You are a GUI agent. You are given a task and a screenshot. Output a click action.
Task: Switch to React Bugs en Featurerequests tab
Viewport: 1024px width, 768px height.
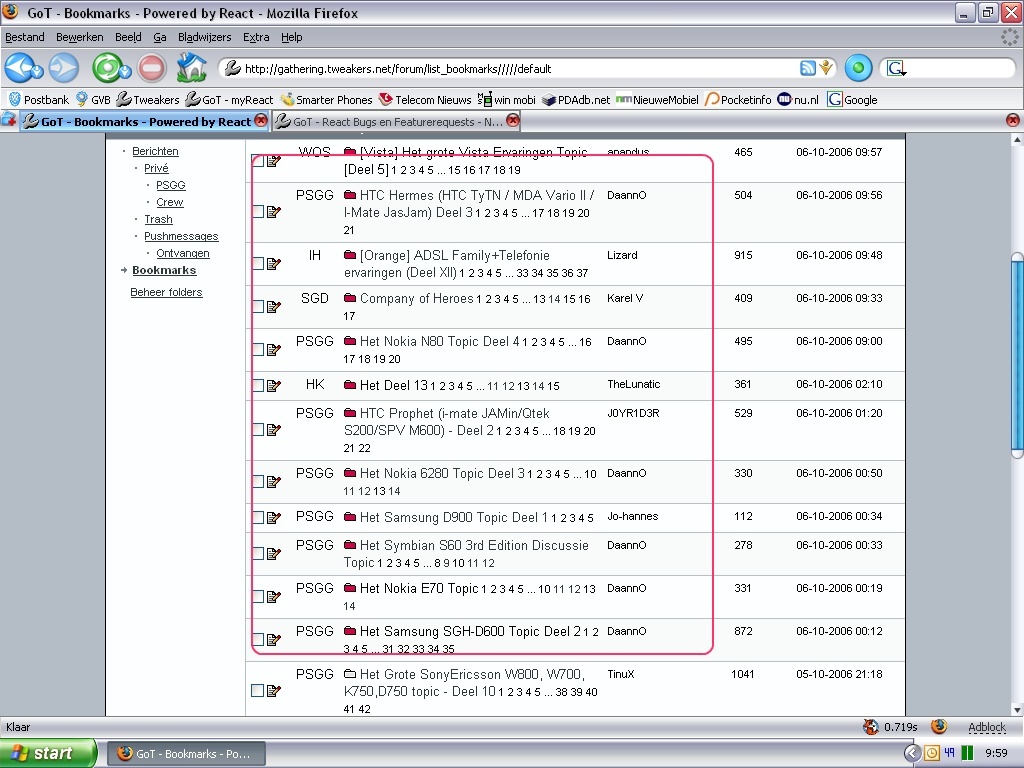(397, 121)
